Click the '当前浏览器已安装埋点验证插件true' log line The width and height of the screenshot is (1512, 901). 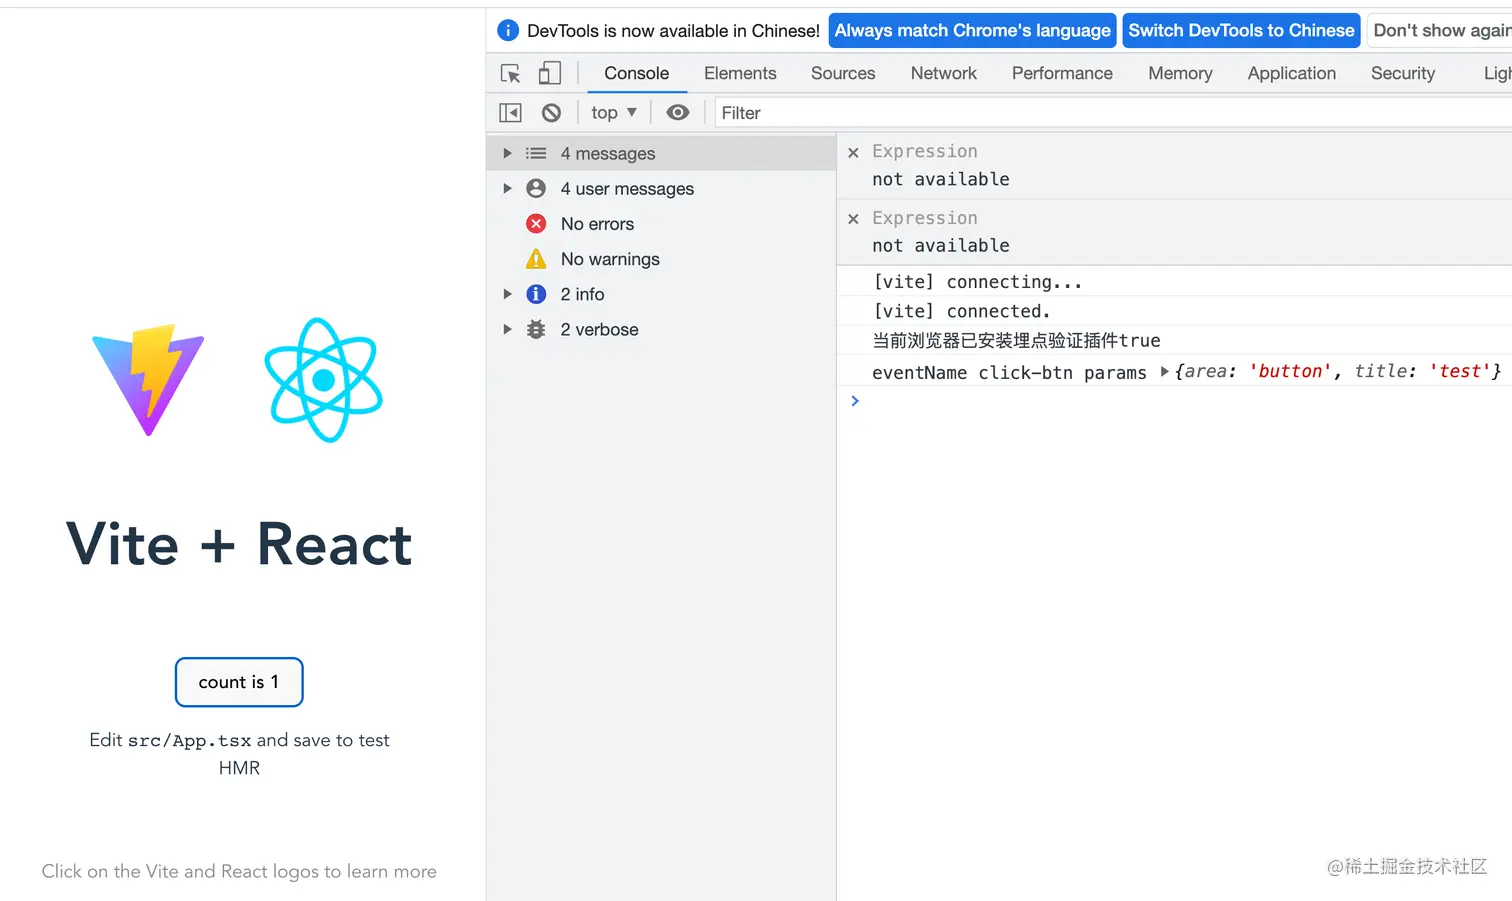click(x=1016, y=340)
